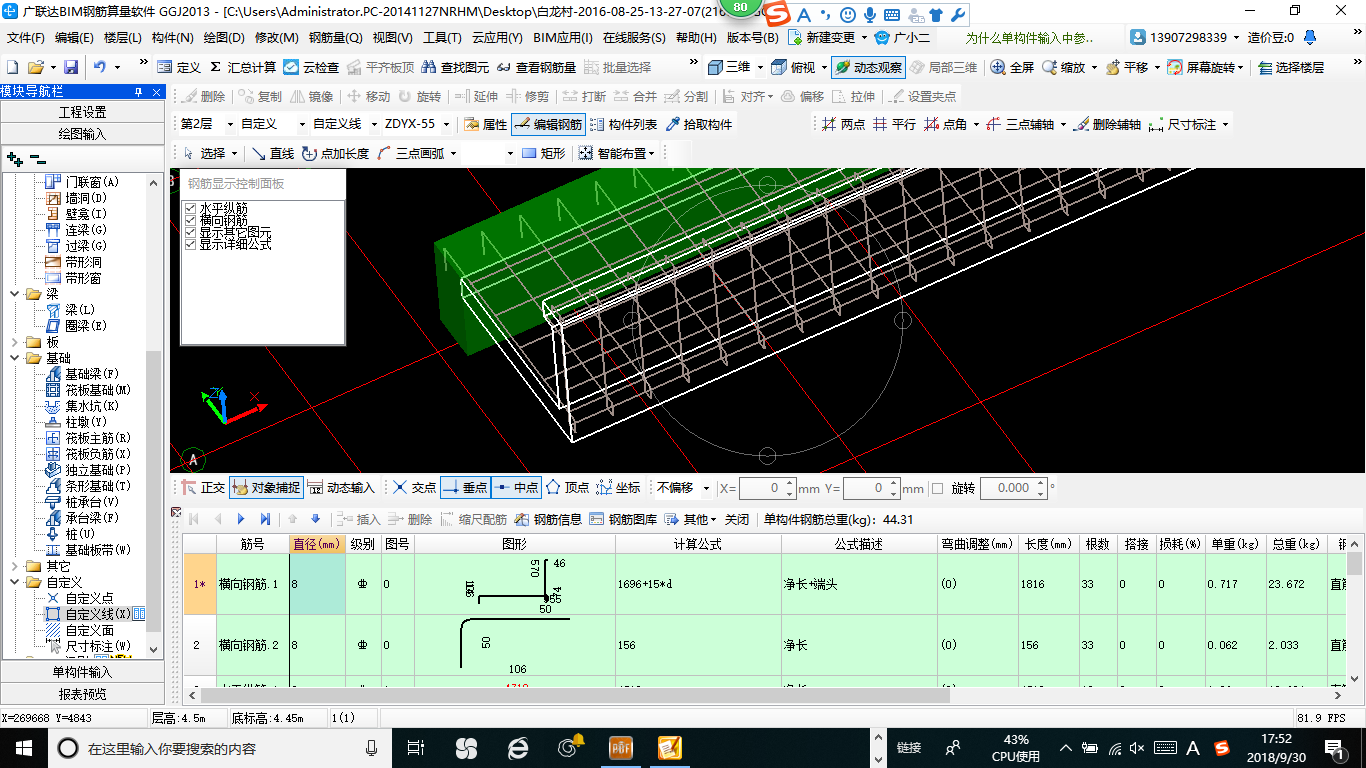Uncheck the 水平纵筋 checkbox
The height and width of the screenshot is (768, 1366).
(x=191, y=208)
